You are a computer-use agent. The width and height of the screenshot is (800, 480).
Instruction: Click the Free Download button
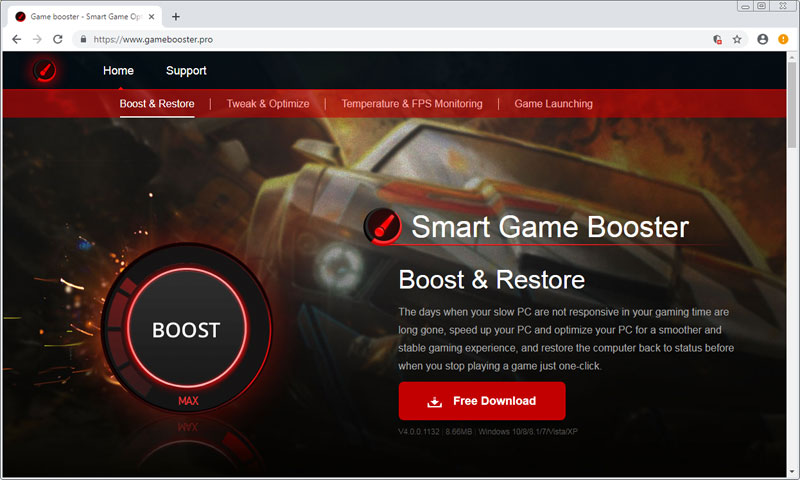point(482,401)
